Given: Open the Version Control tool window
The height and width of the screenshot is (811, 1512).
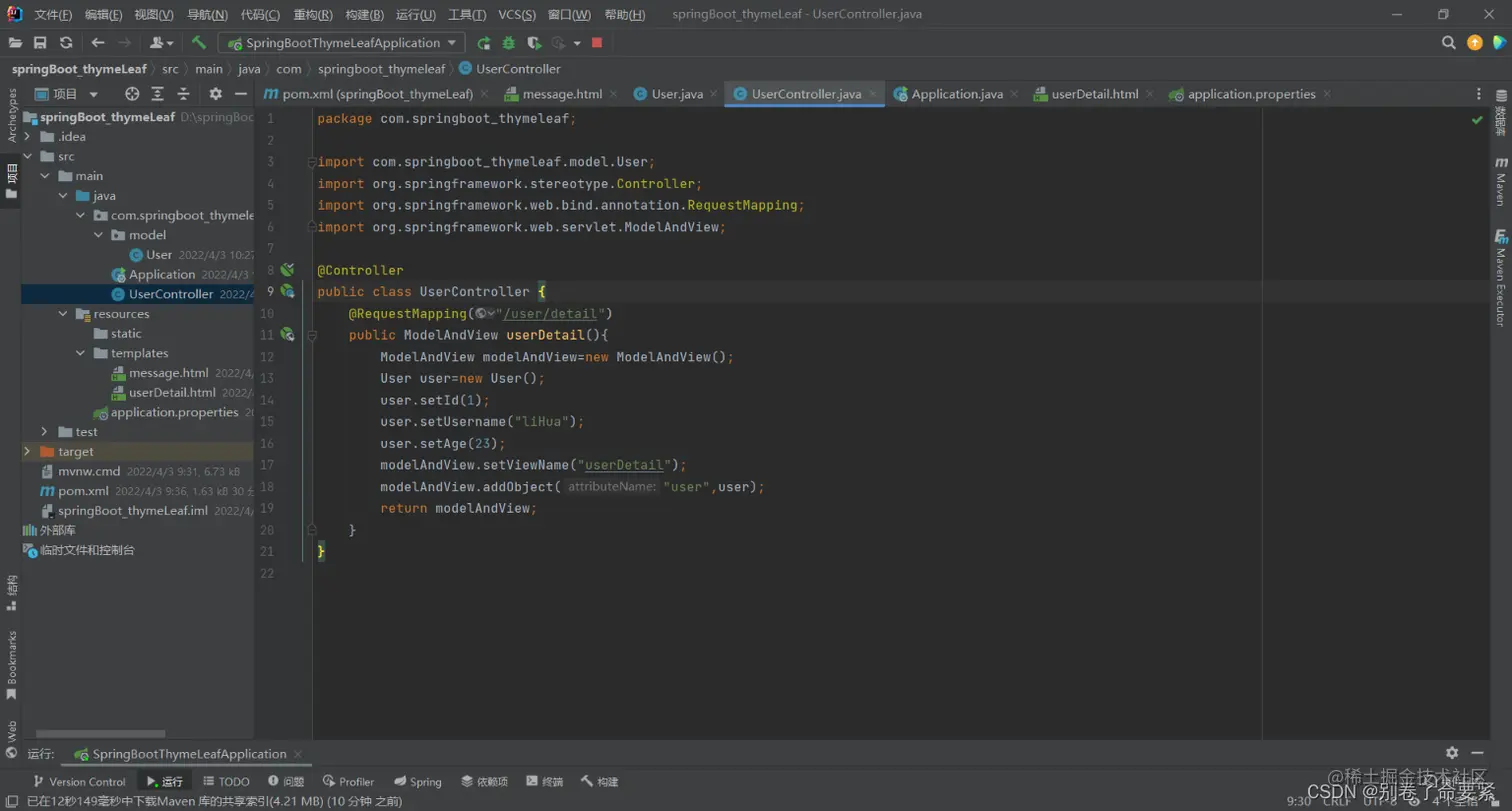Looking at the screenshot, I should coord(79,781).
